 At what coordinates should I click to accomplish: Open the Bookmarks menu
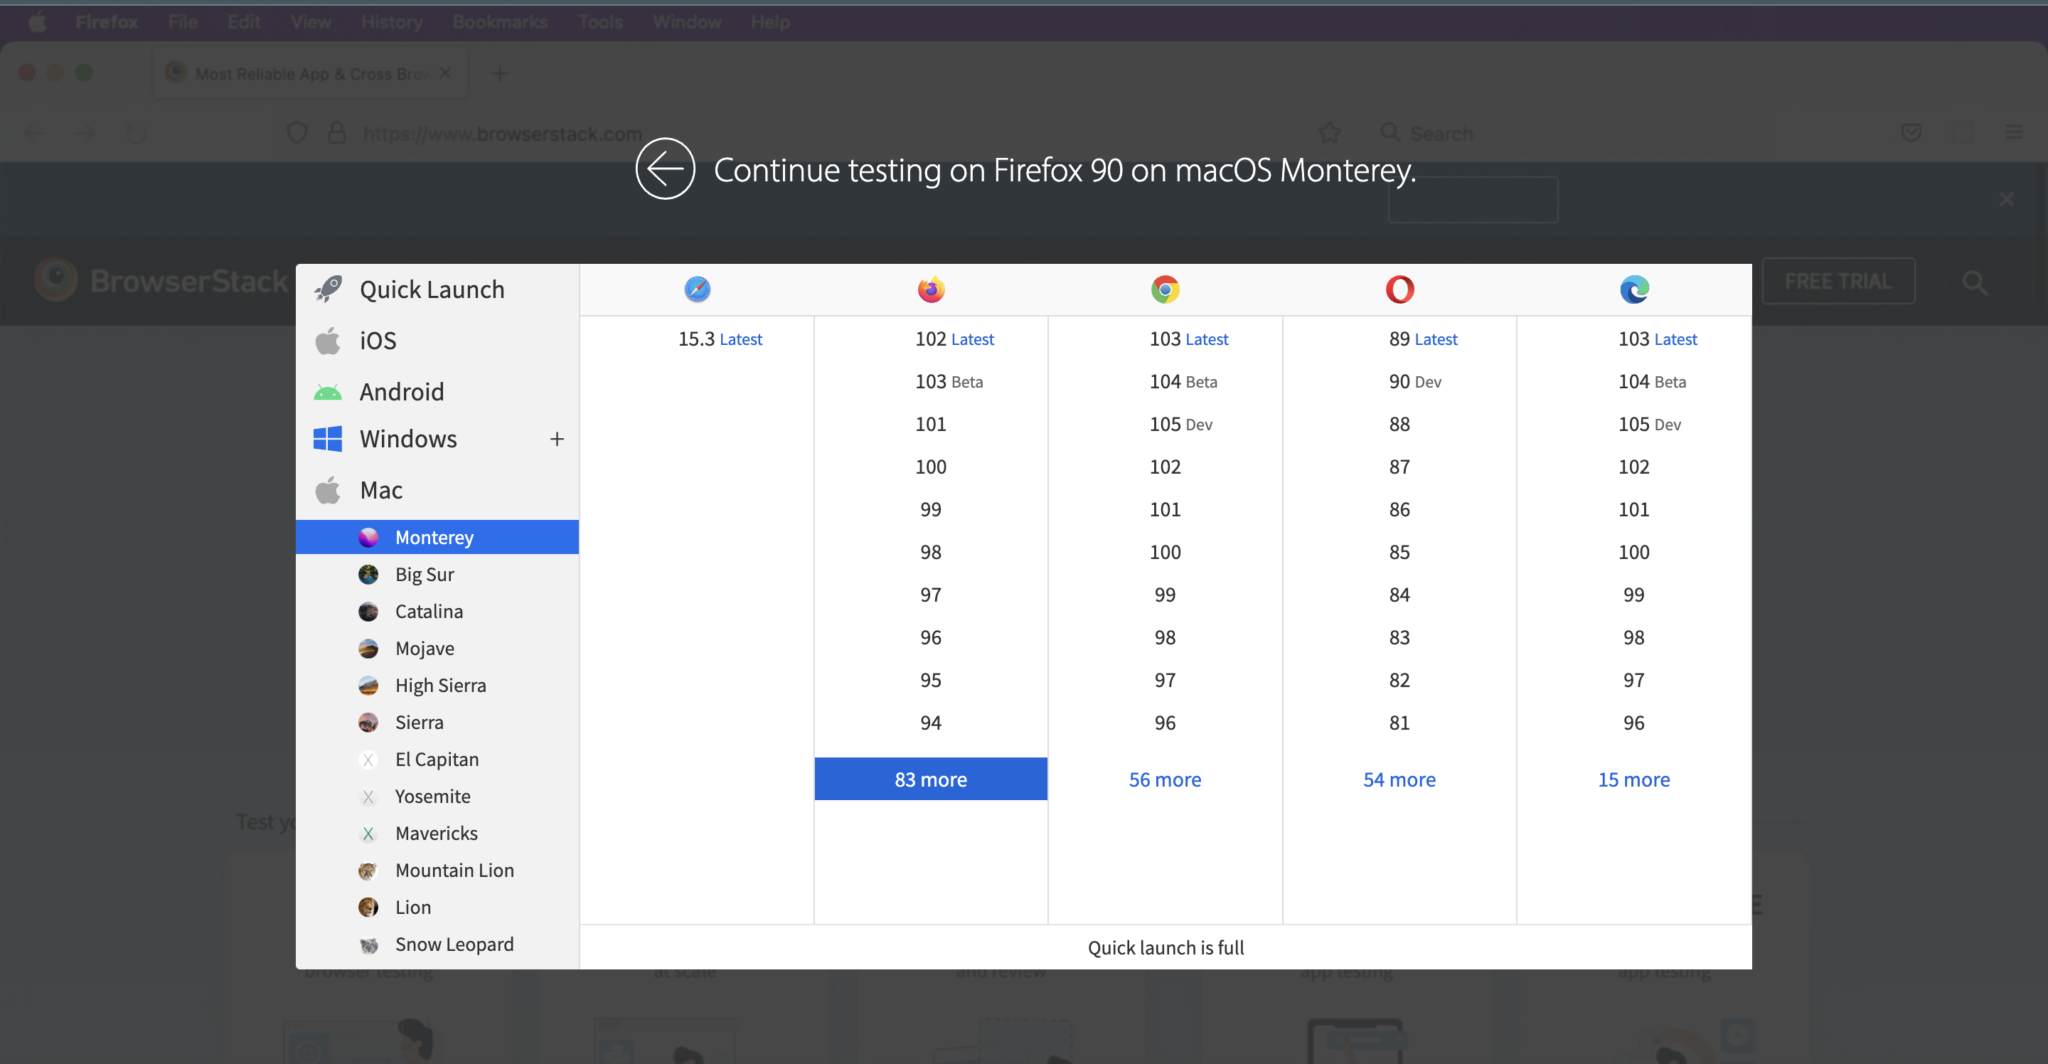tap(500, 21)
